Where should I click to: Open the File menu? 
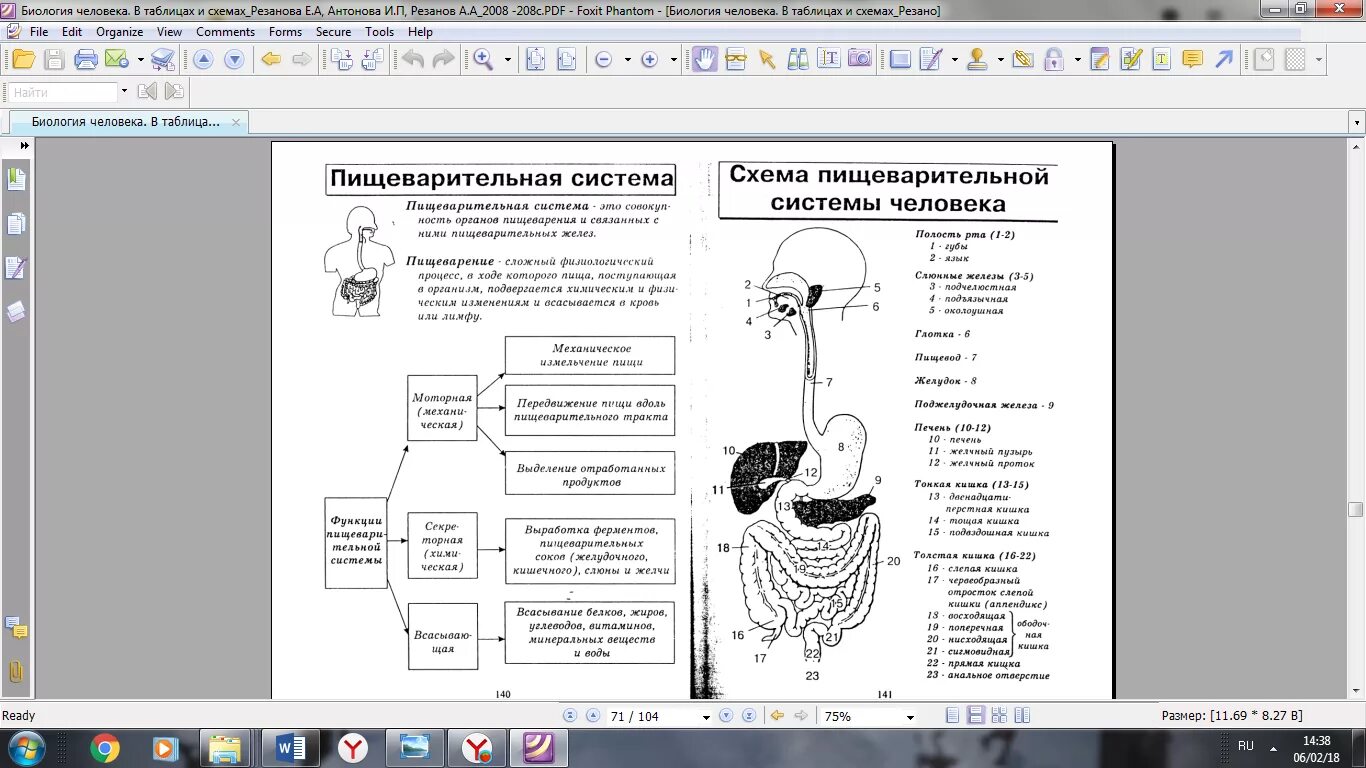tap(39, 32)
